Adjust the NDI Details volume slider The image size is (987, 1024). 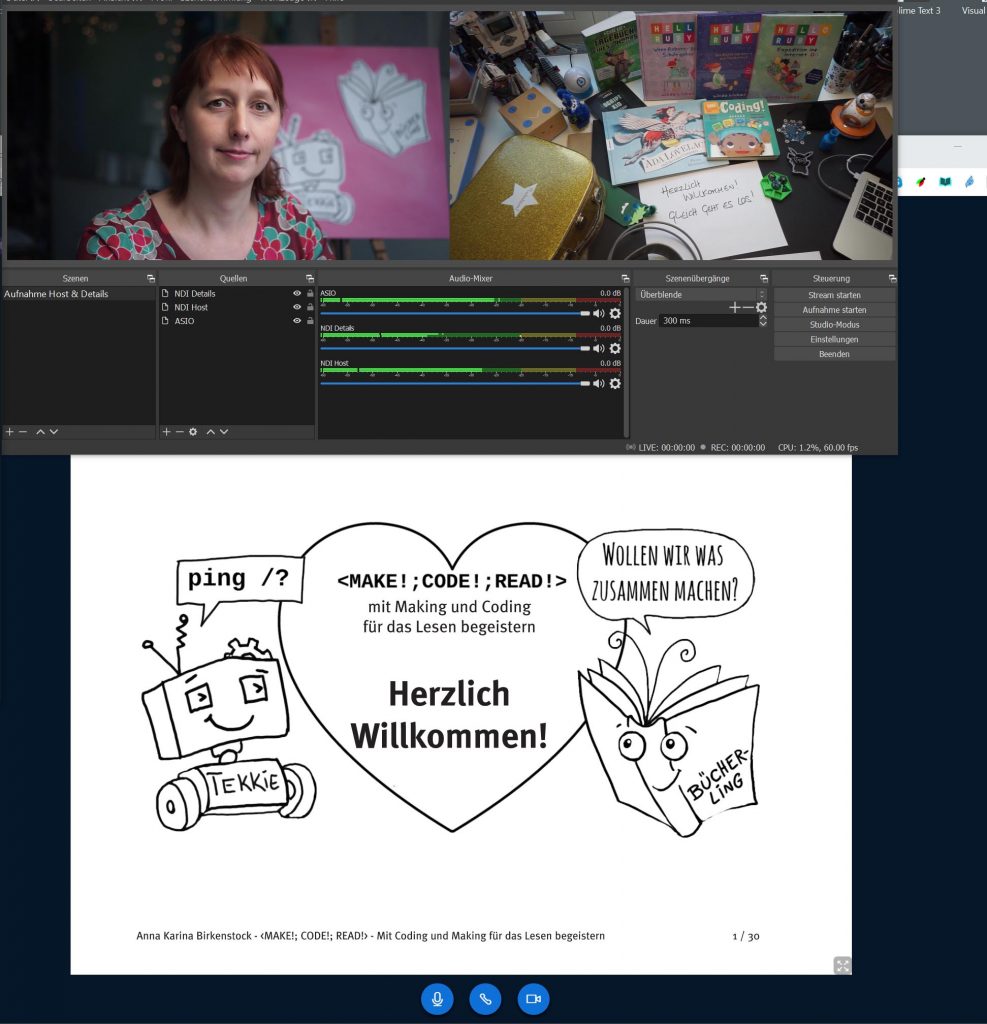pyautogui.click(x=455, y=349)
